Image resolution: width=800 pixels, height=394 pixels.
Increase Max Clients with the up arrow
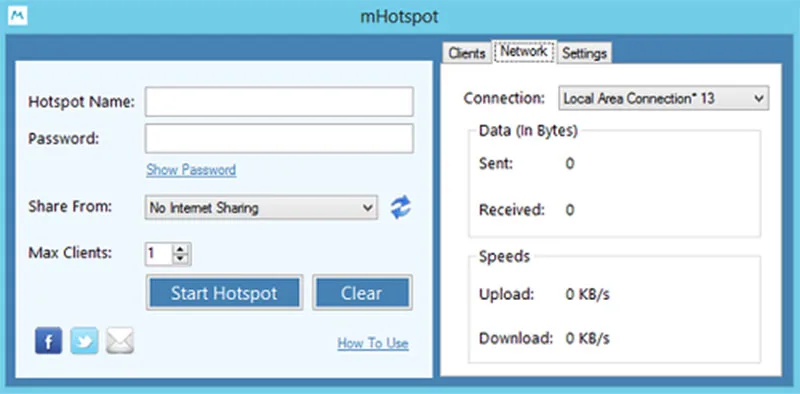[181, 249]
